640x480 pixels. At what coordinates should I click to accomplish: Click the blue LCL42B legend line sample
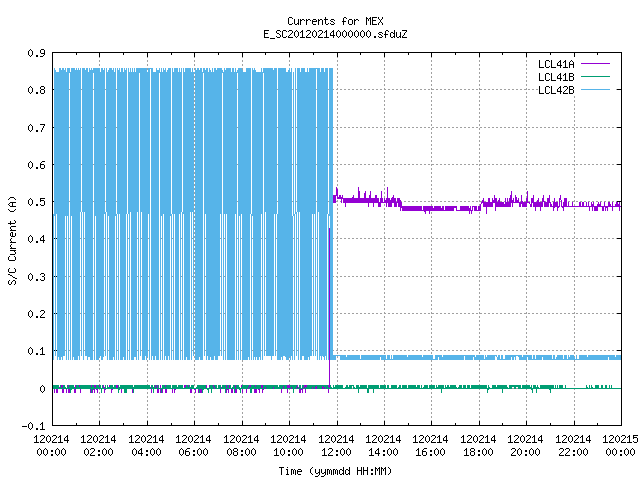[x=595, y=90]
